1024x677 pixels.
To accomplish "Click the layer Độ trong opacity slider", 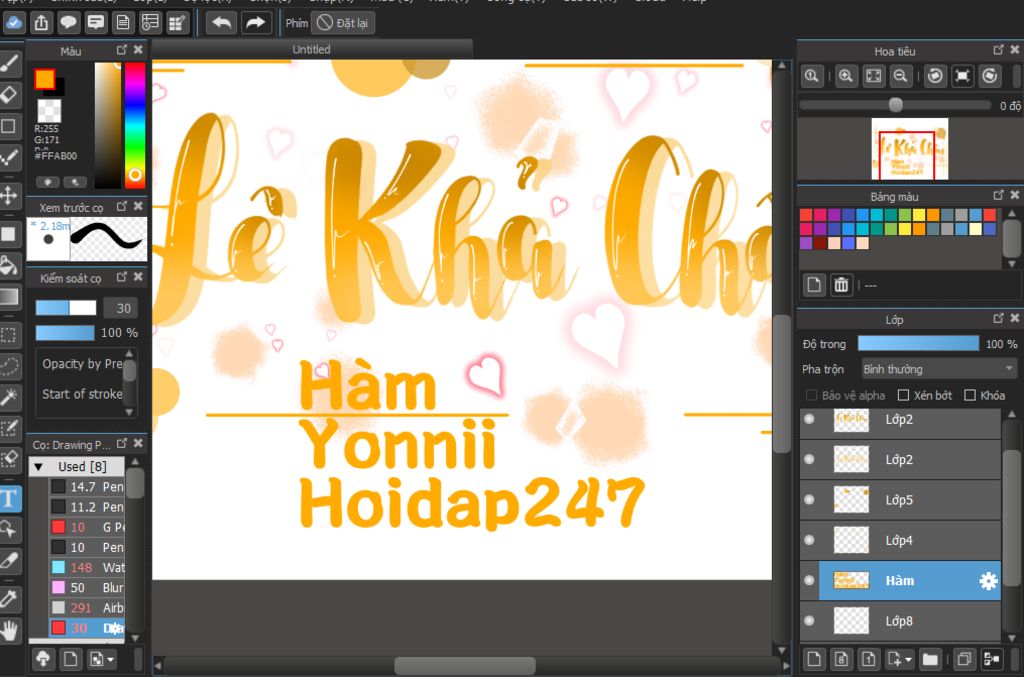I will (x=918, y=344).
